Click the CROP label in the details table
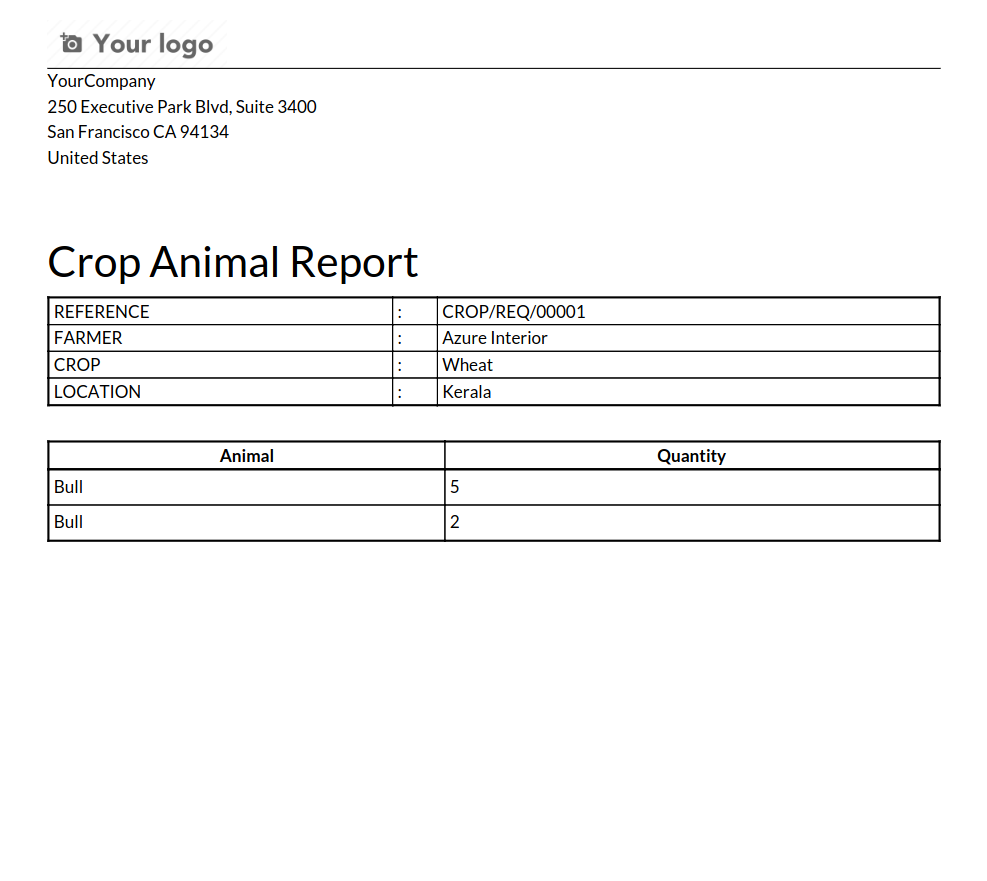The image size is (987, 881). click(77, 365)
